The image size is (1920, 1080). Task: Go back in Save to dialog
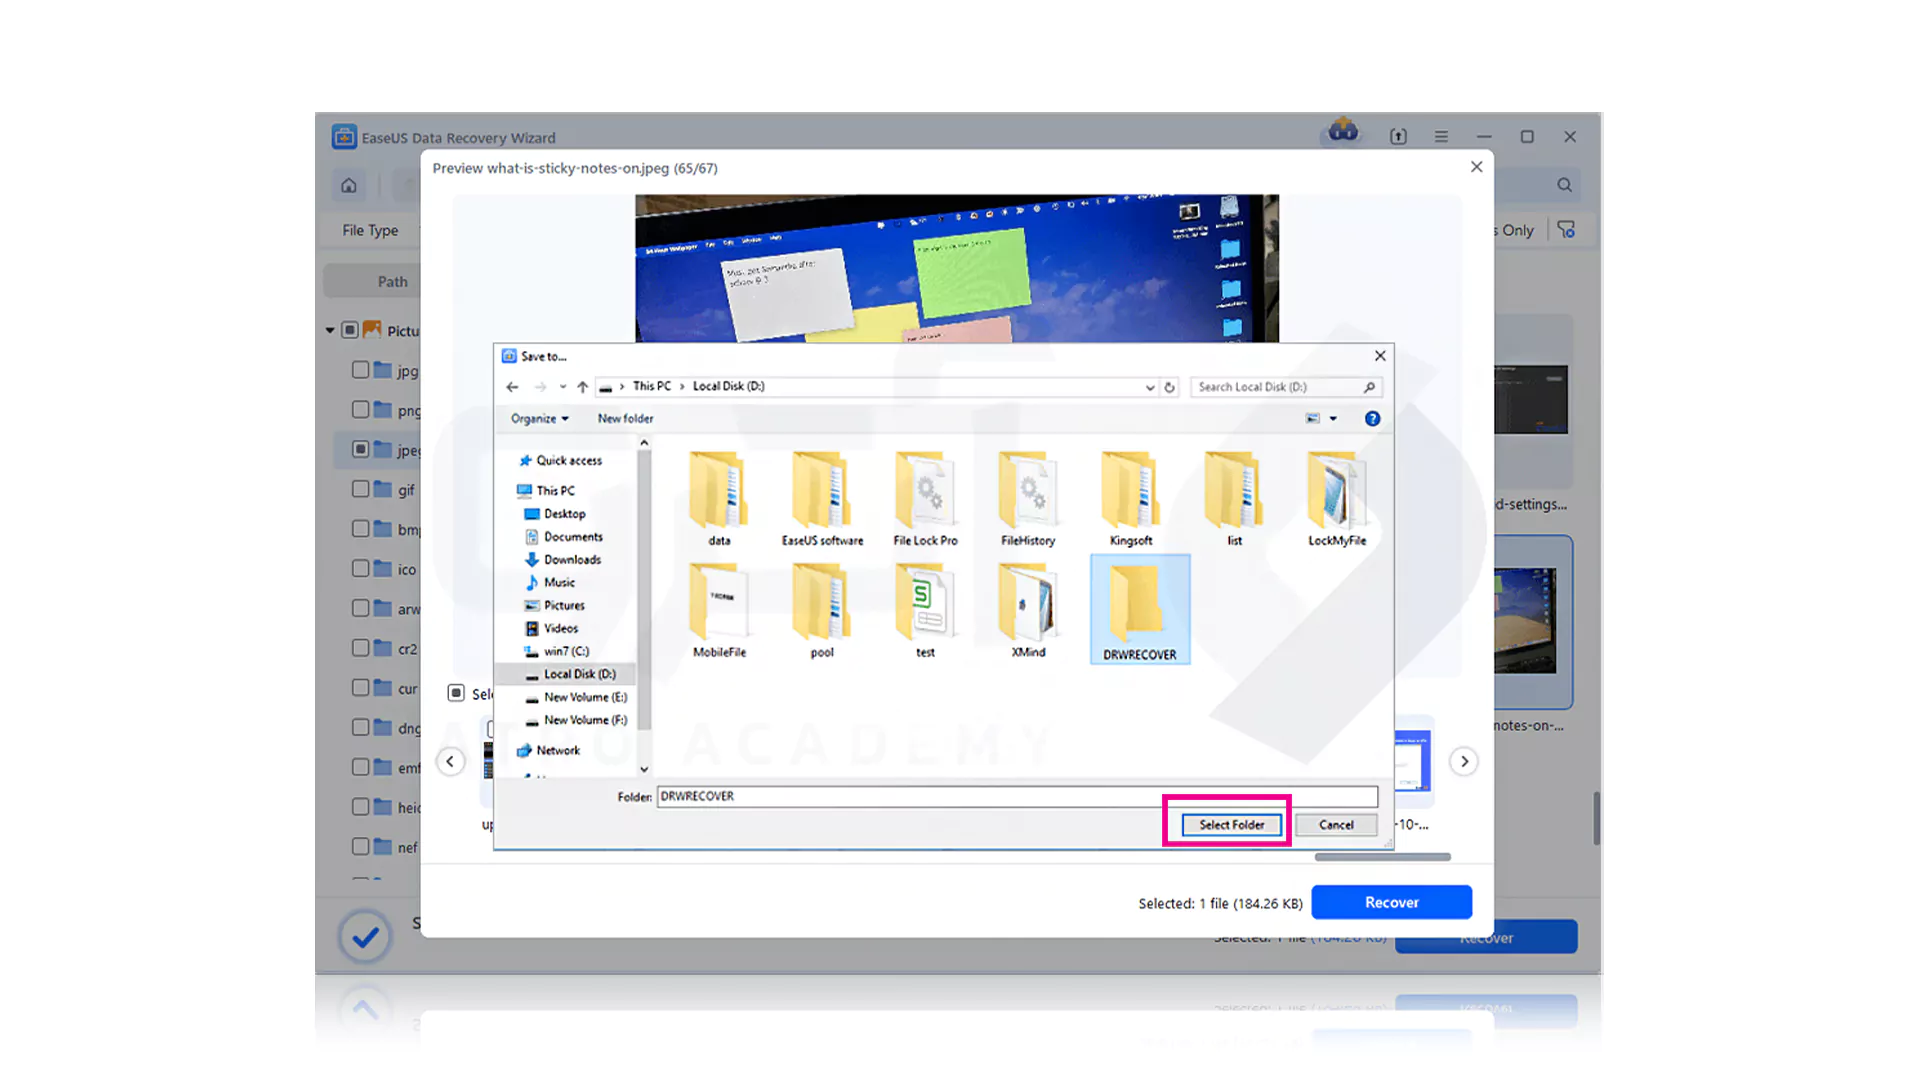coord(512,387)
